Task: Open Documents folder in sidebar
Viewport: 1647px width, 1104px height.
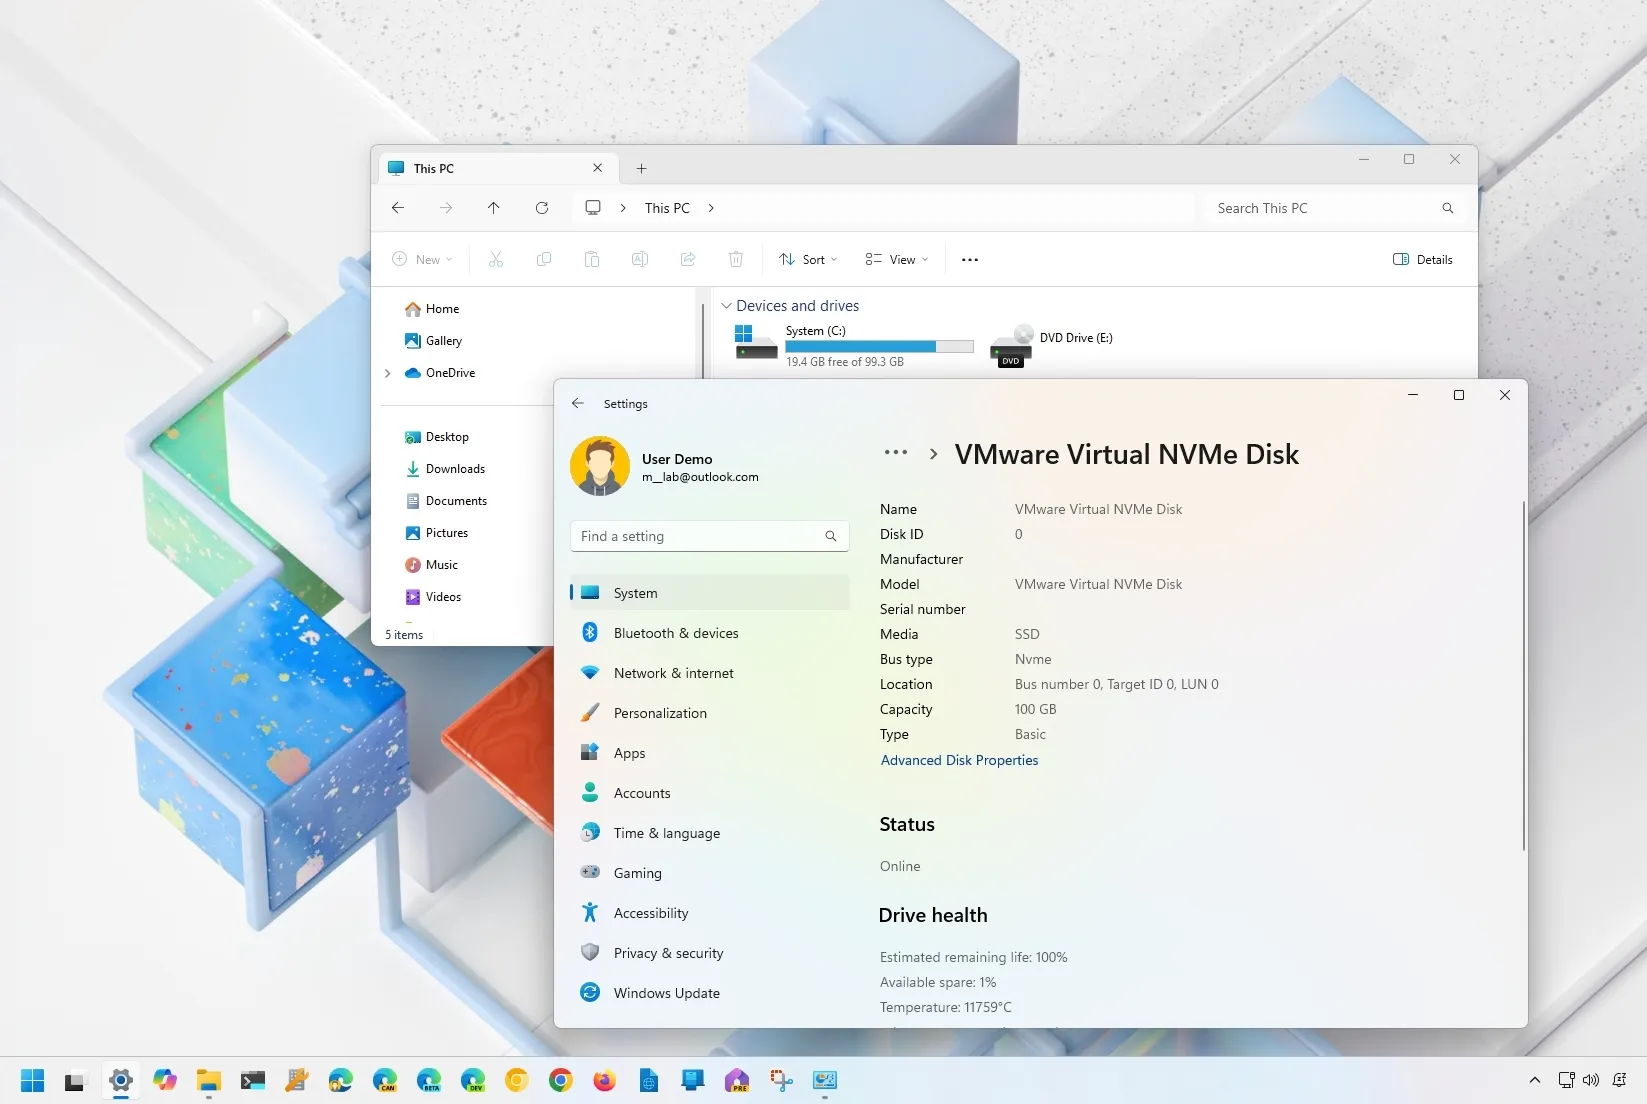Action: [446, 501]
